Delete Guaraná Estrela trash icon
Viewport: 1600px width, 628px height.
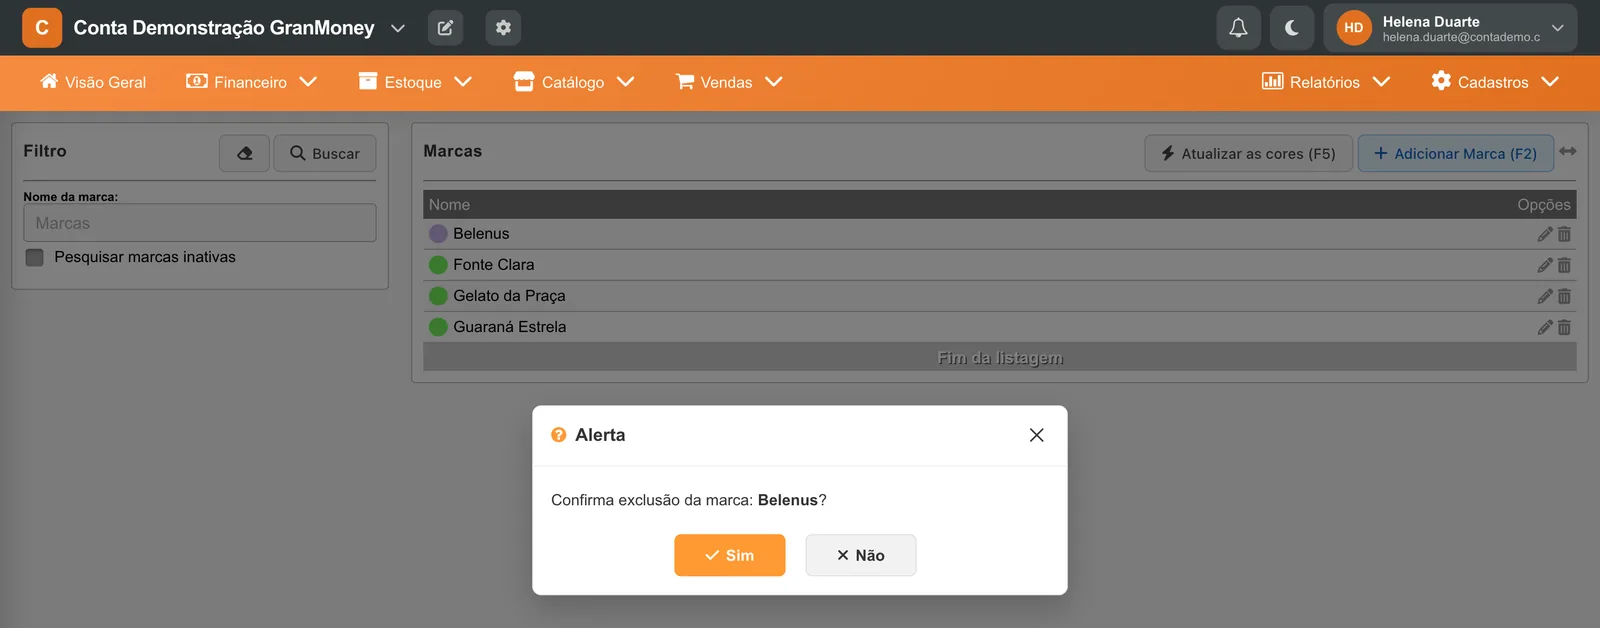(1564, 327)
